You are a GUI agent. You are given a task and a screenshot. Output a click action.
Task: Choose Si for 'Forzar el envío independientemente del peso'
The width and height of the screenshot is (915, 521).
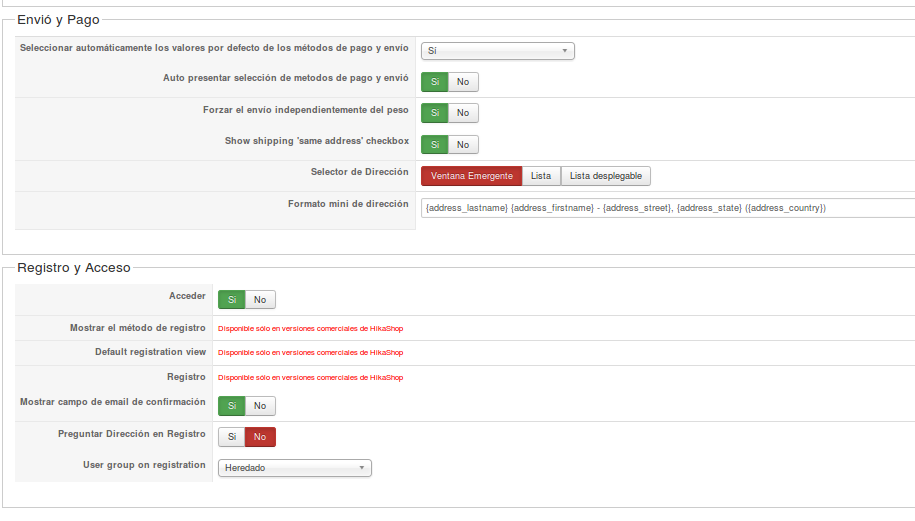(435, 113)
